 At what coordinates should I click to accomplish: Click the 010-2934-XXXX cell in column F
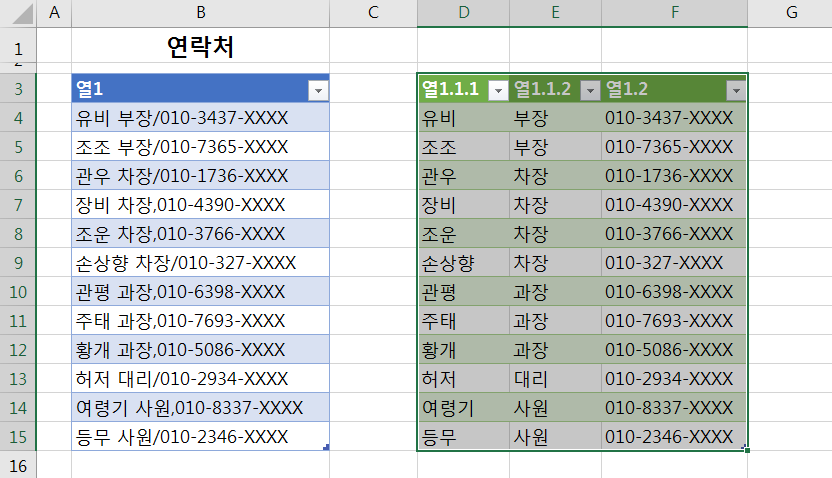pyautogui.click(x=674, y=378)
